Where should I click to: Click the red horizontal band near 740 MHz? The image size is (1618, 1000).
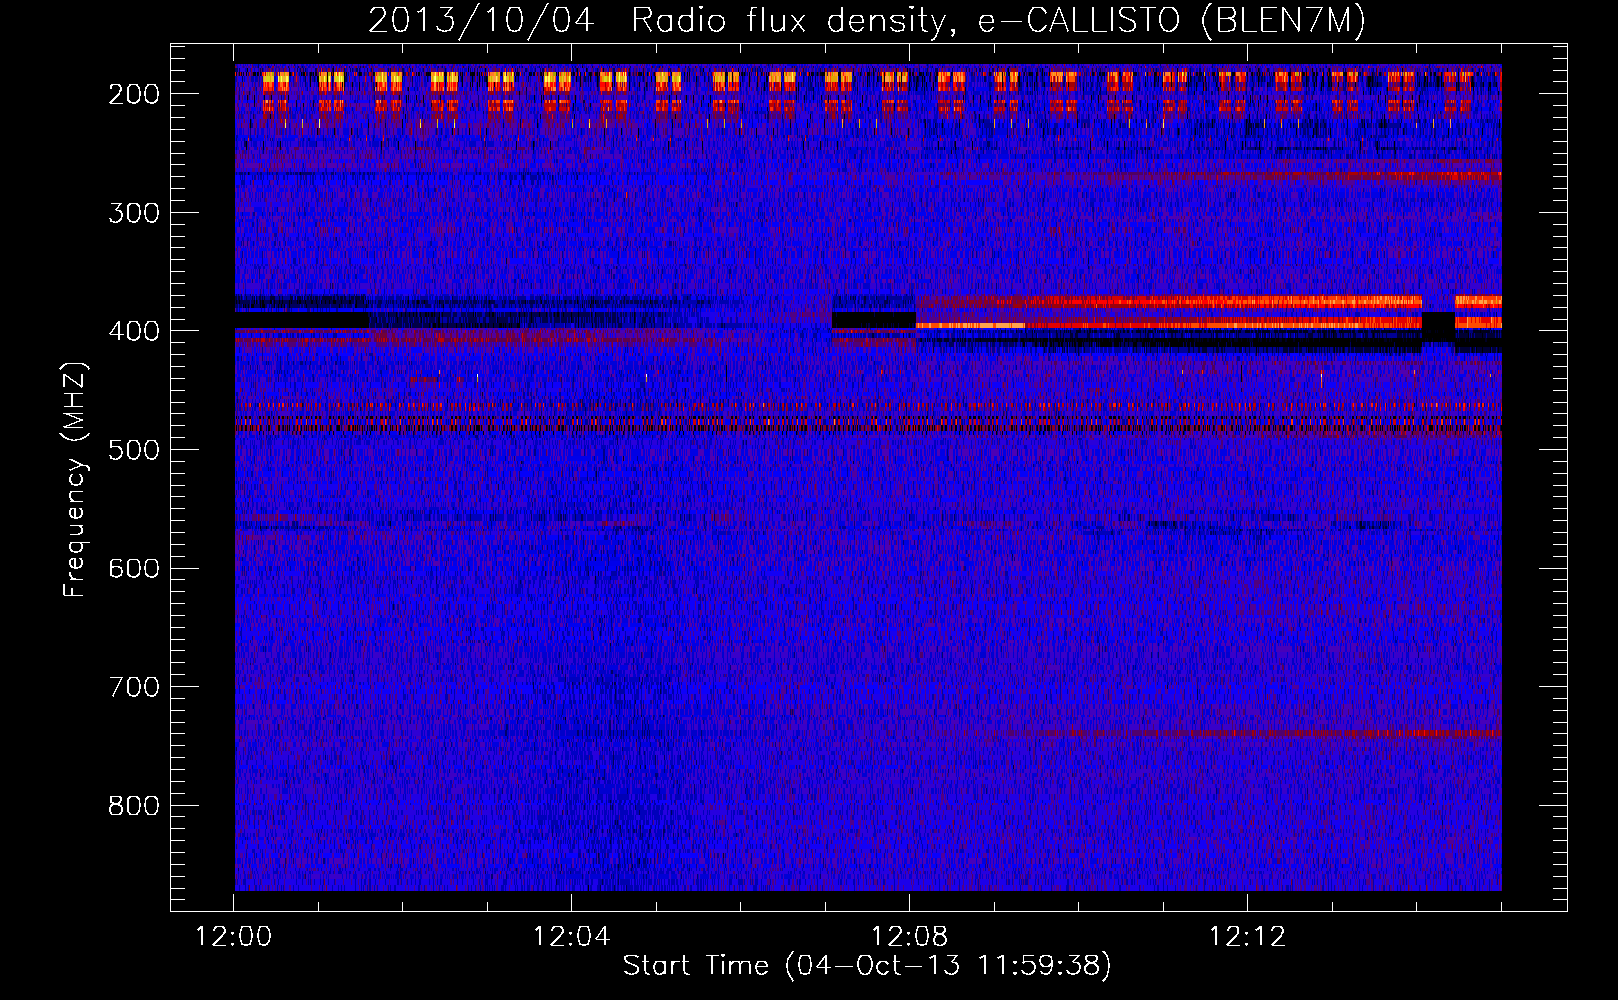point(1230,733)
